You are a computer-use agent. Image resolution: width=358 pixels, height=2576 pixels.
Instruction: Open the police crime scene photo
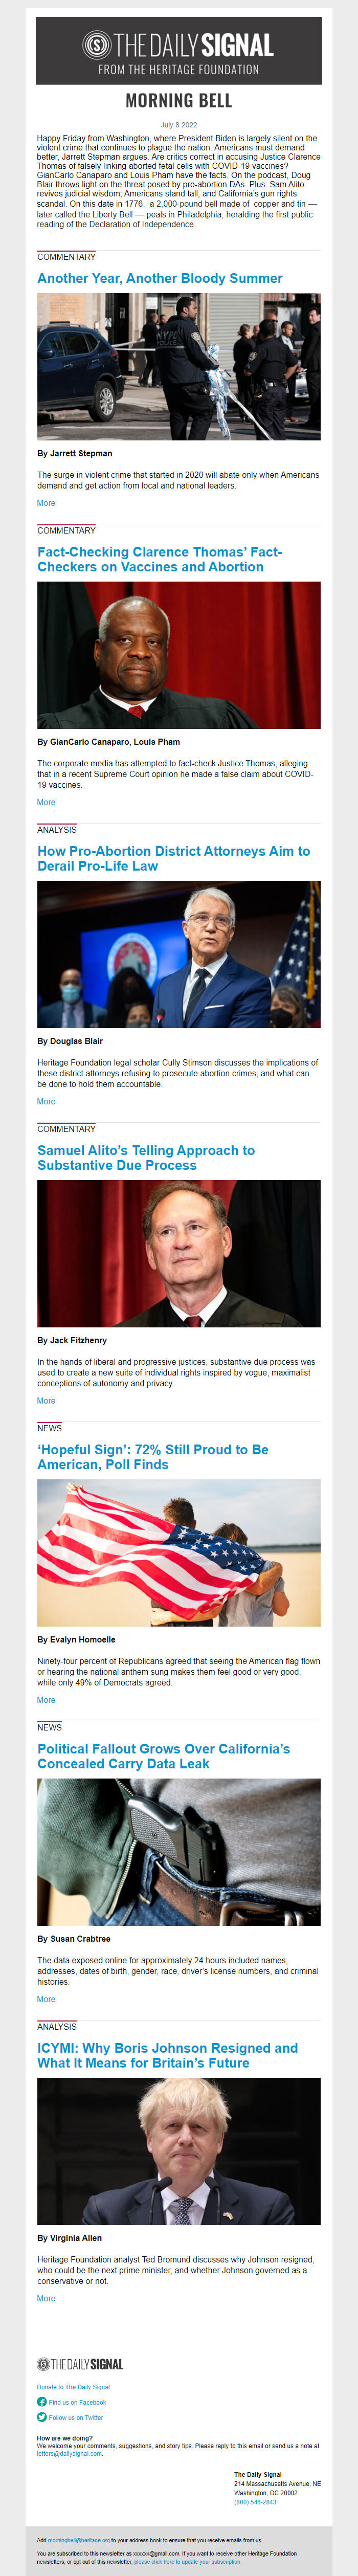point(179,366)
